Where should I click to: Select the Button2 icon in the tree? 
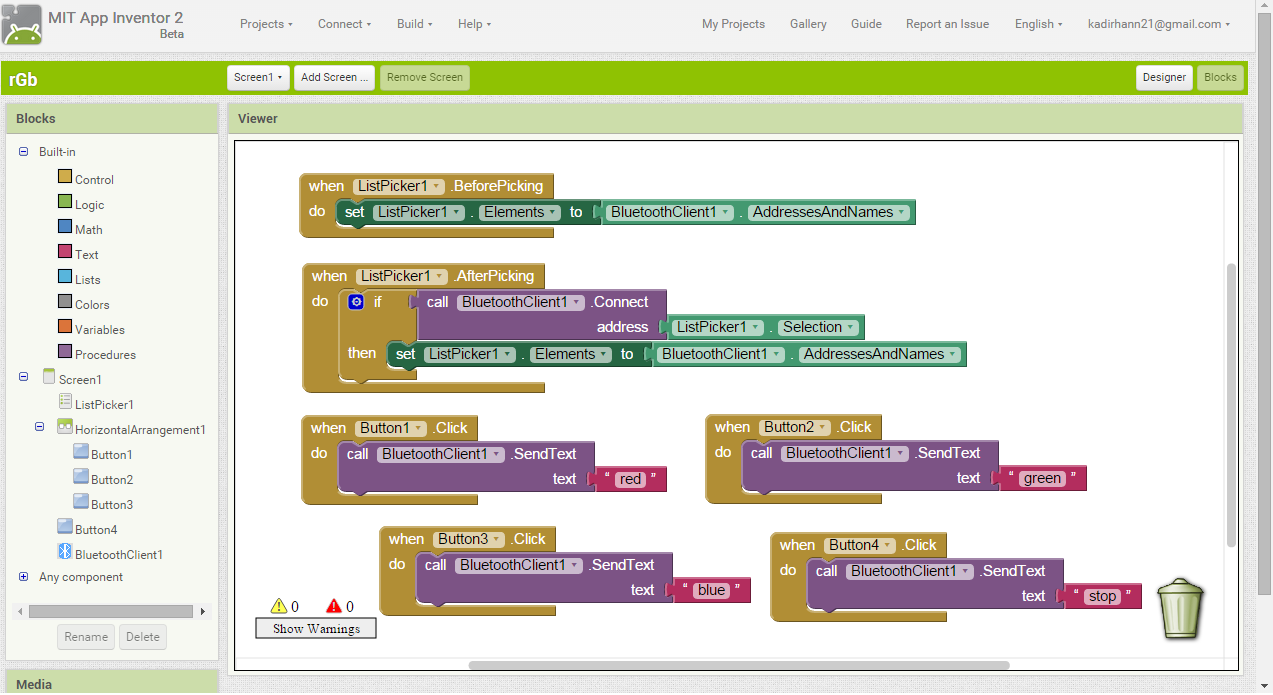(x=81, y=478)
